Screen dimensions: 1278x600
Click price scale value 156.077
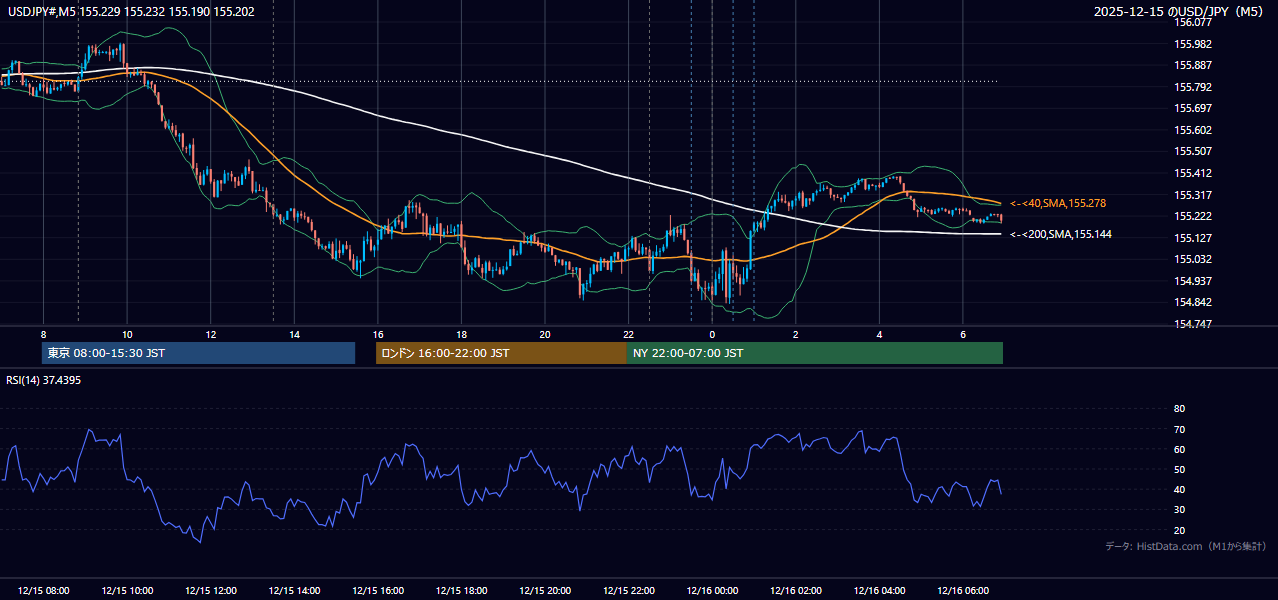[x=1192, y=22]
